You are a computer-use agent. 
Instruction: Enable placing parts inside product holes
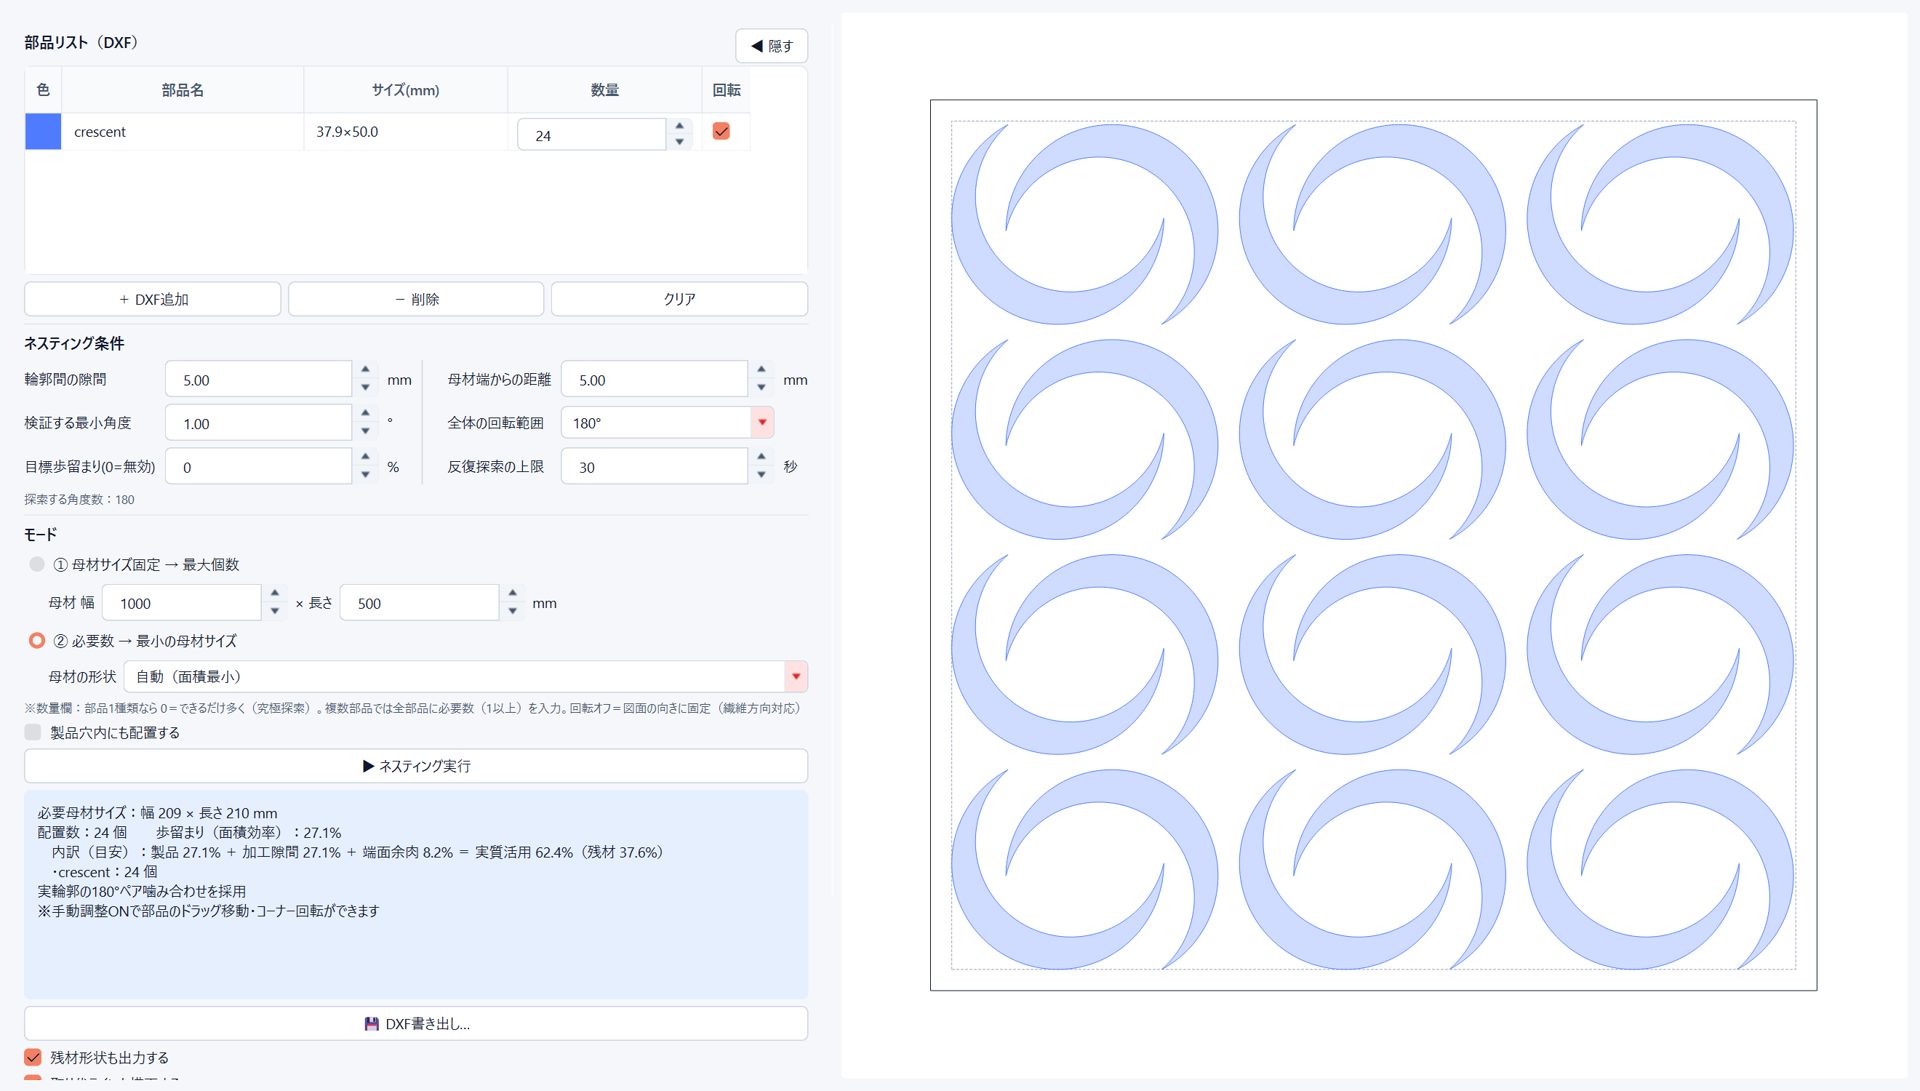click(33, 732)
